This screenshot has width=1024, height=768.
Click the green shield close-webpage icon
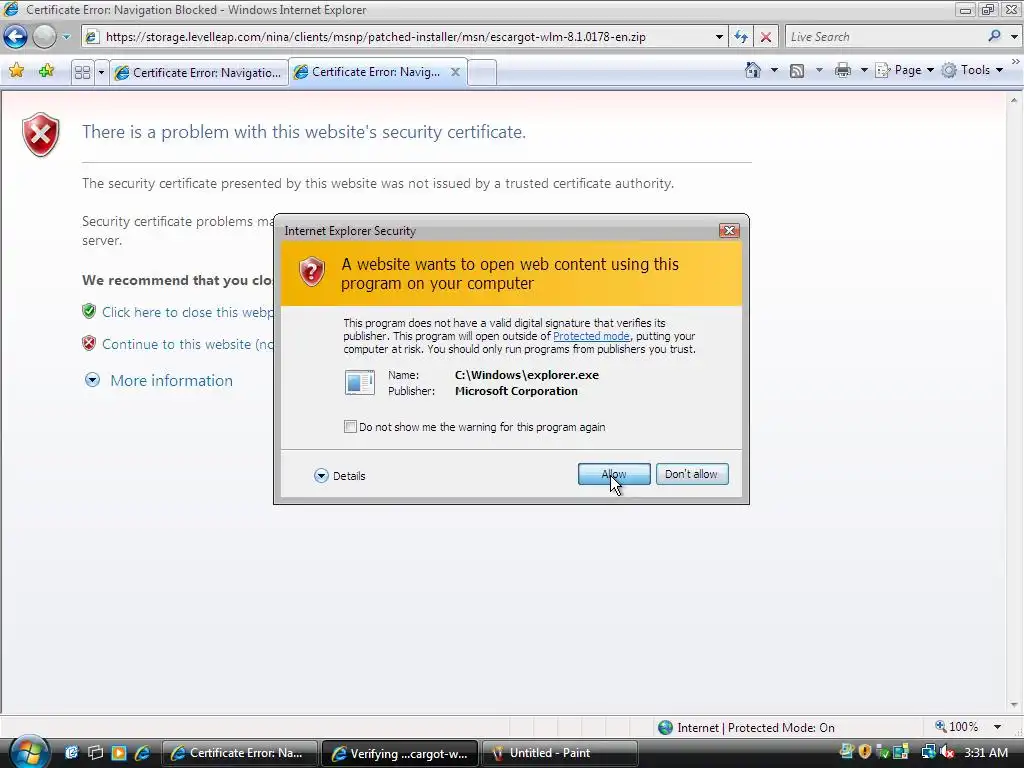click(x=89, y=312)
